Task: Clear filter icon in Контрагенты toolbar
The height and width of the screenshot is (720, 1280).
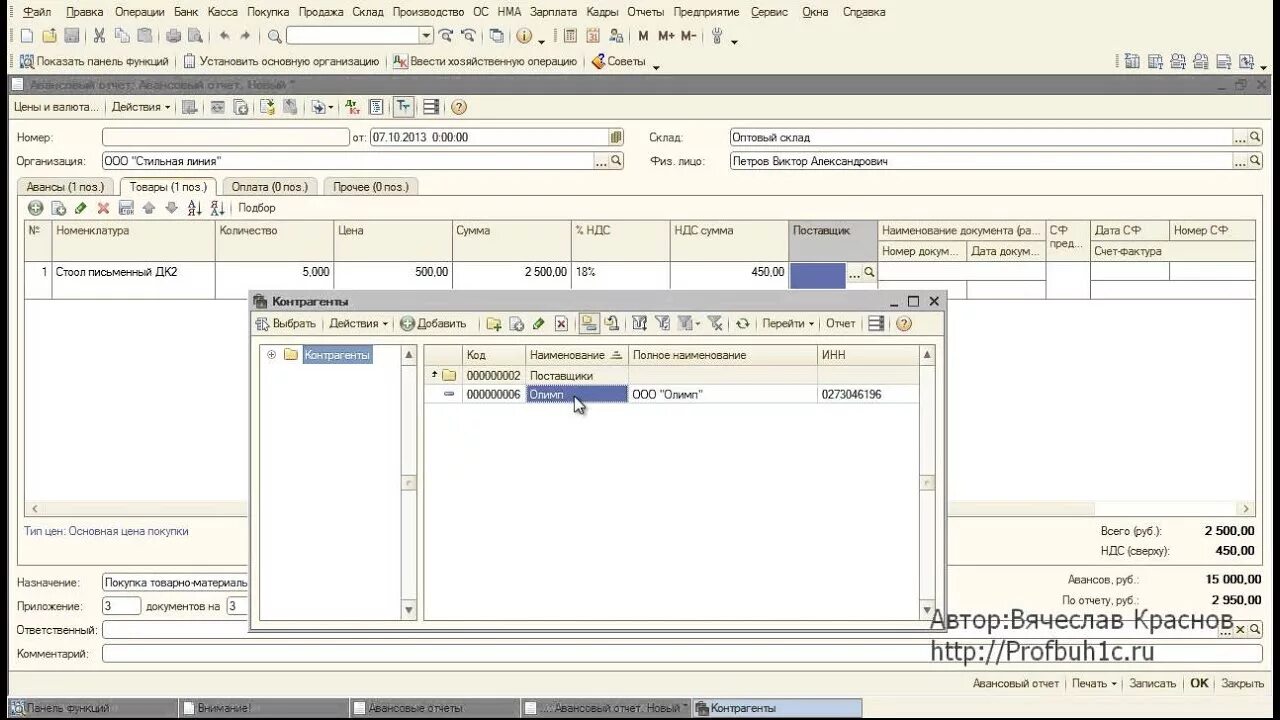Action: click(715, 324)
